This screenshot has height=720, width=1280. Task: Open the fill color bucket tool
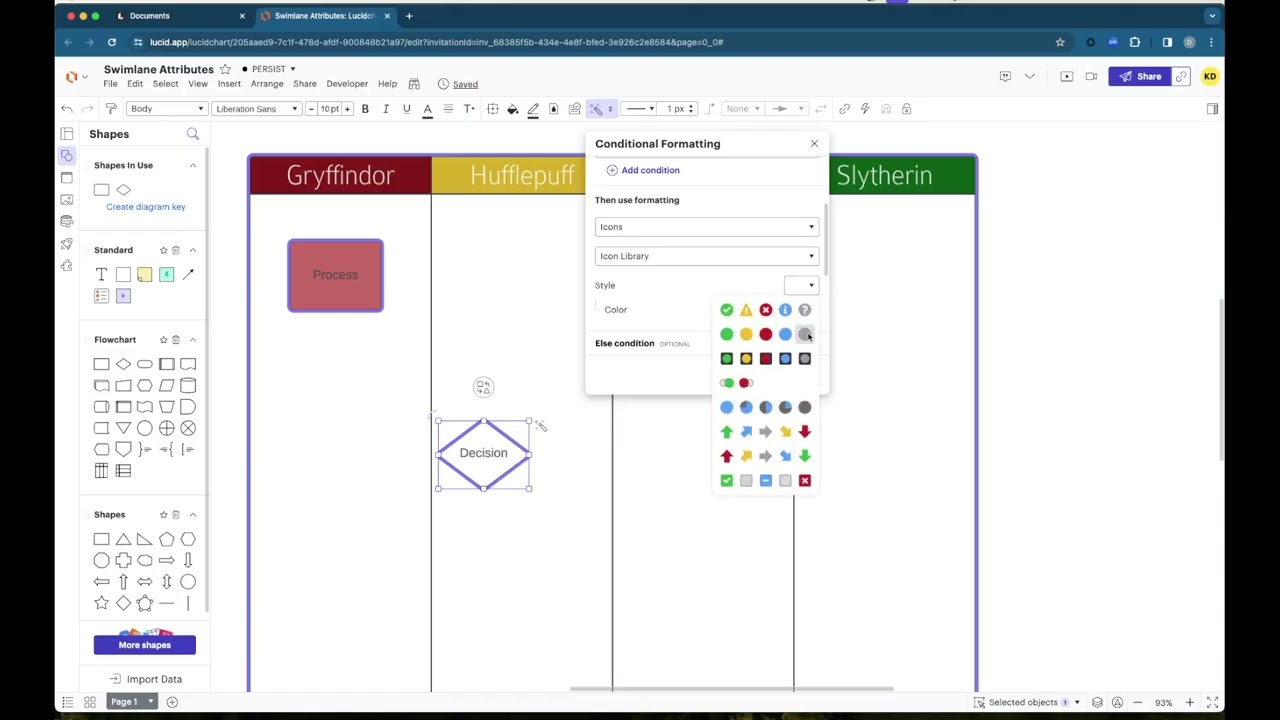(x=513, y=109)
